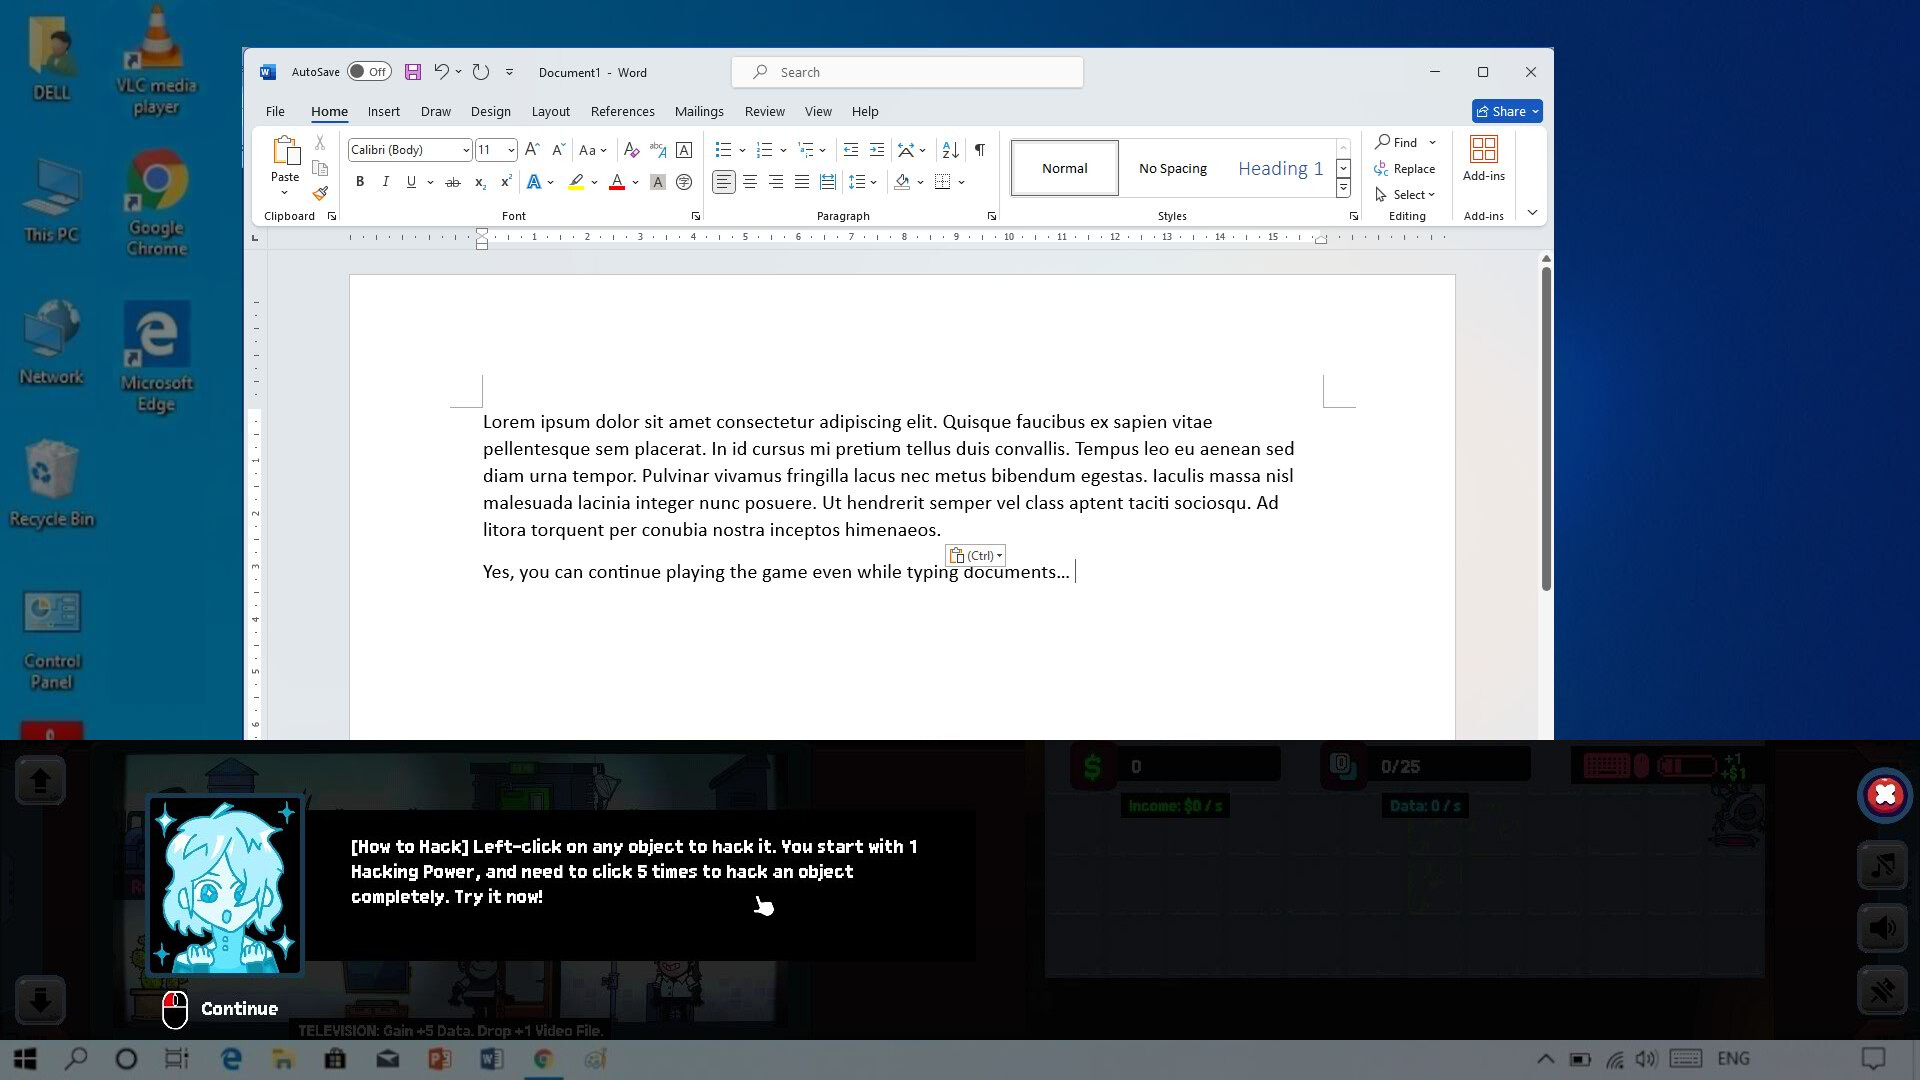Switch to the Insert ribbon tab
Image resolution: width=1920 pixels, height=1080 pixels.
pos(384,111)
